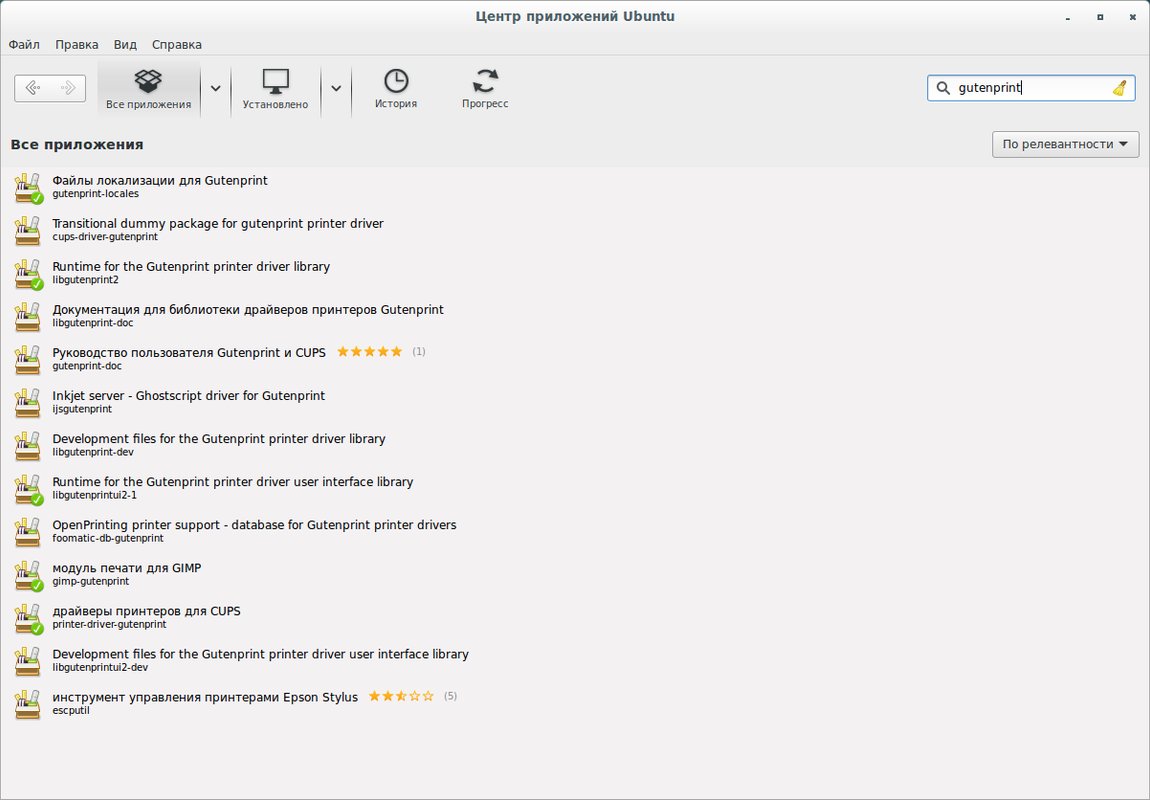Select Документация для библиотеки драйверов принтеров entry

click(x=575, y=317)
